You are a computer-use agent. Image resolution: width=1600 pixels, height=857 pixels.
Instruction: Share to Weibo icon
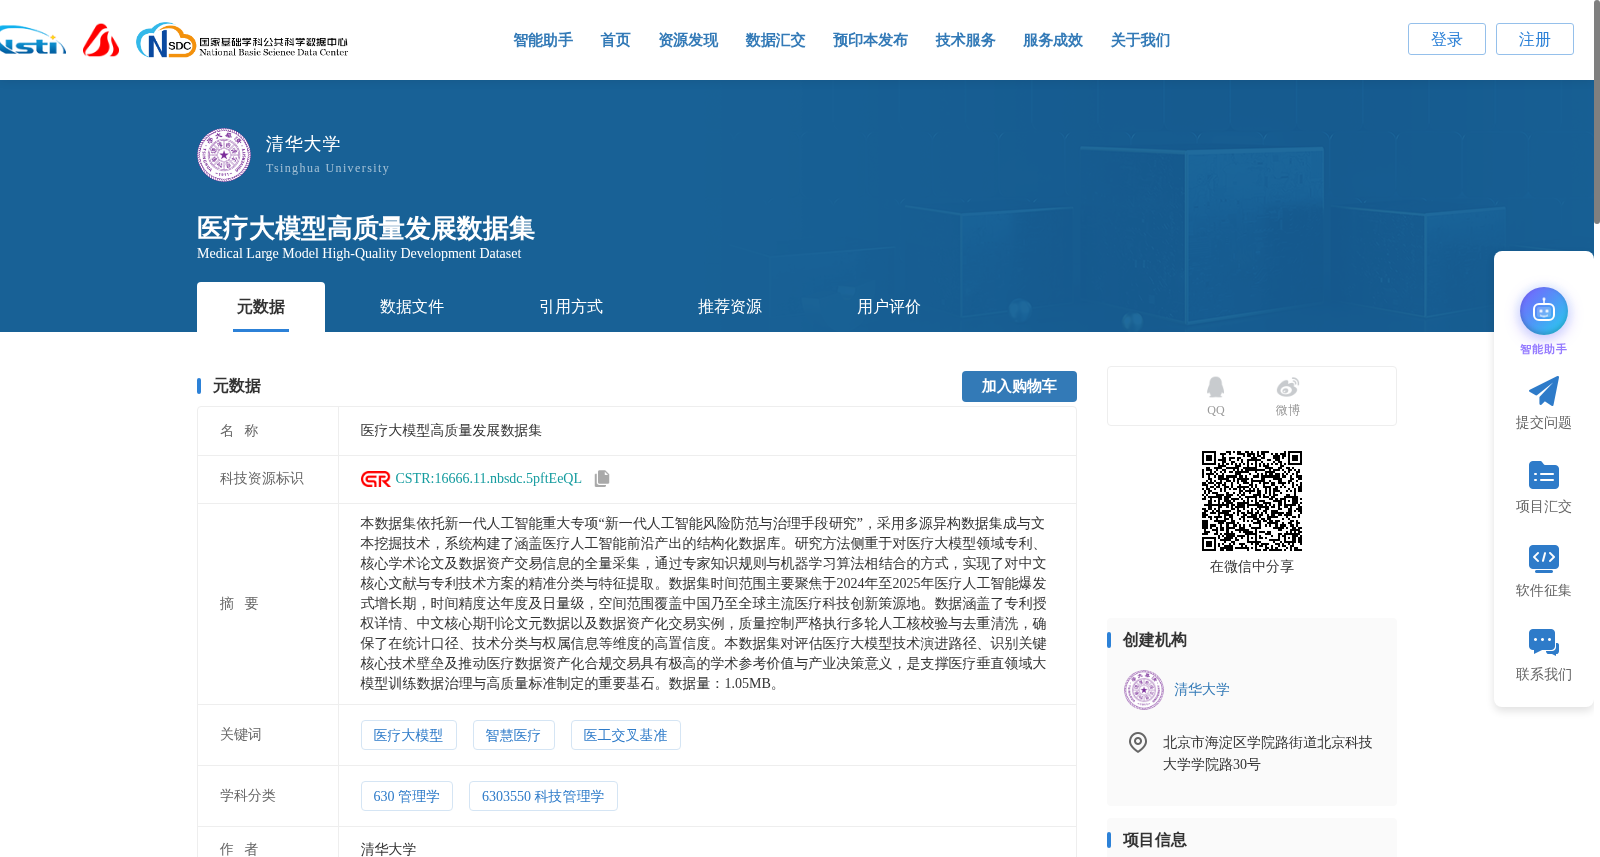point(1288,388)
